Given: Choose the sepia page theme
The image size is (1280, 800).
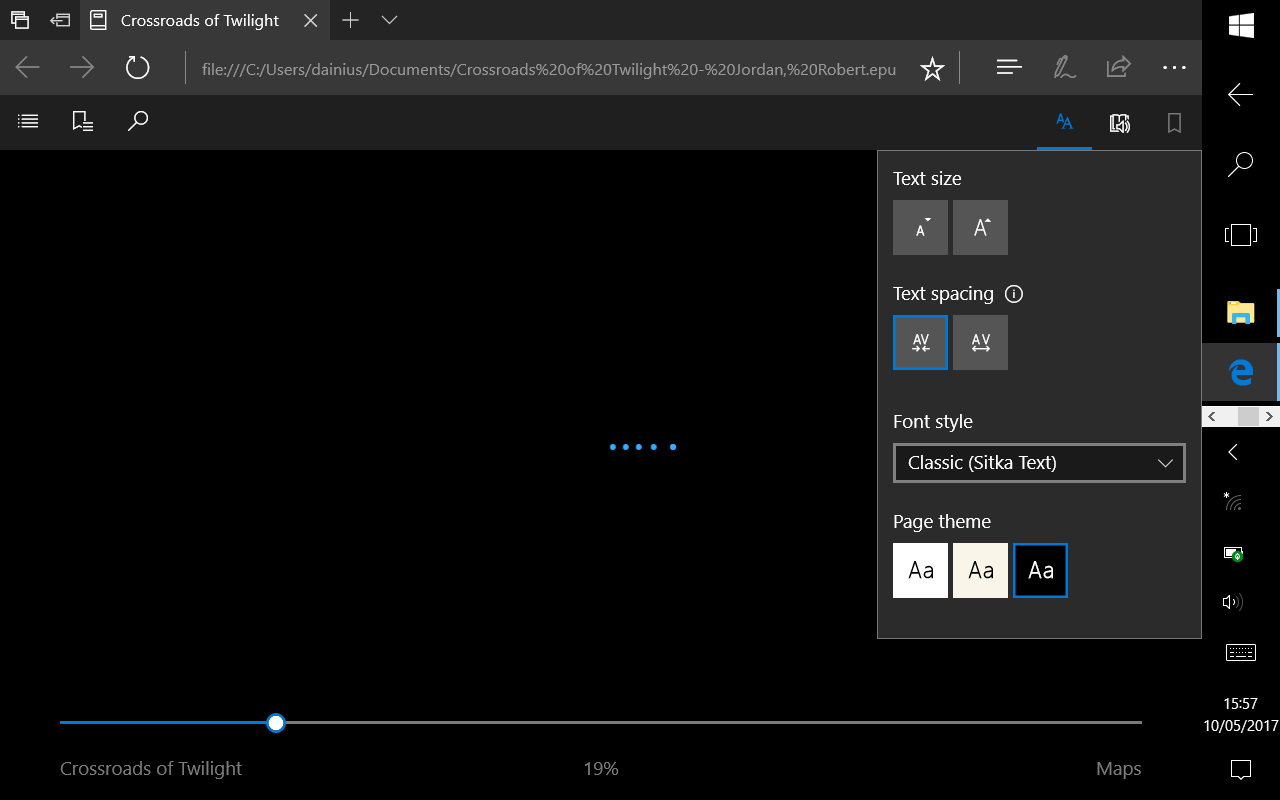Looking at the screenshot, I should (980, 570).
